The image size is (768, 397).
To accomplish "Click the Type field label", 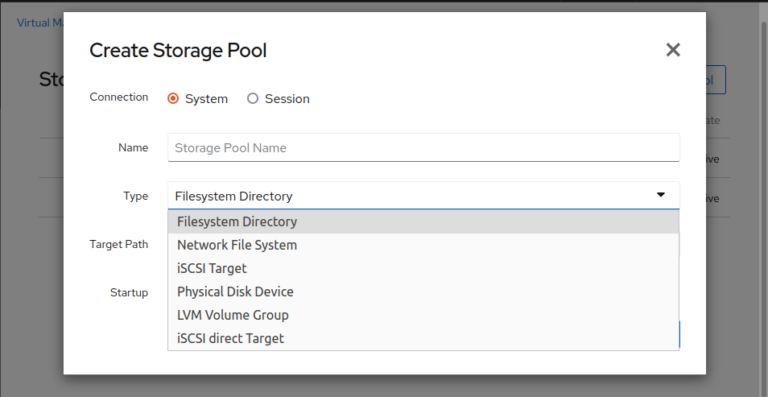I will pyautogui.click(x=136, y=196).
